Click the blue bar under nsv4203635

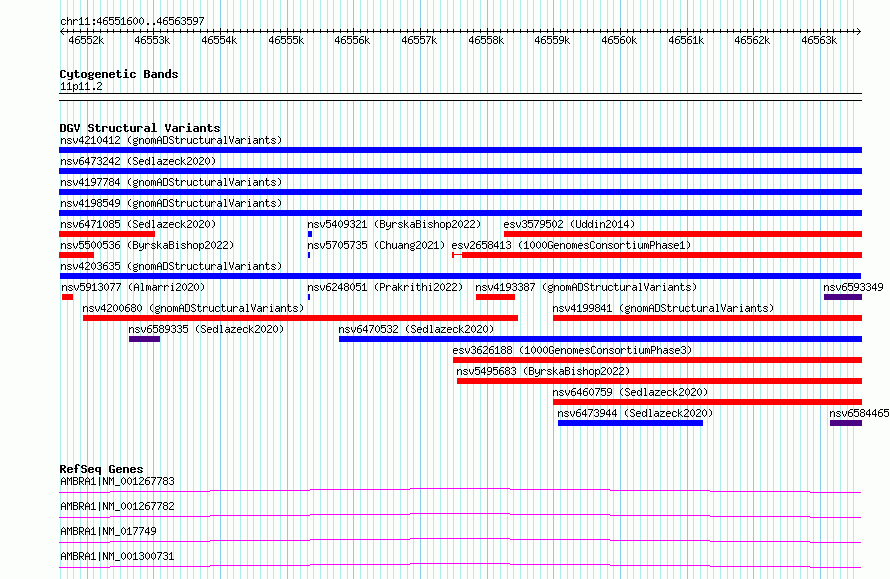pyautogui.click(x=460, y=276)
